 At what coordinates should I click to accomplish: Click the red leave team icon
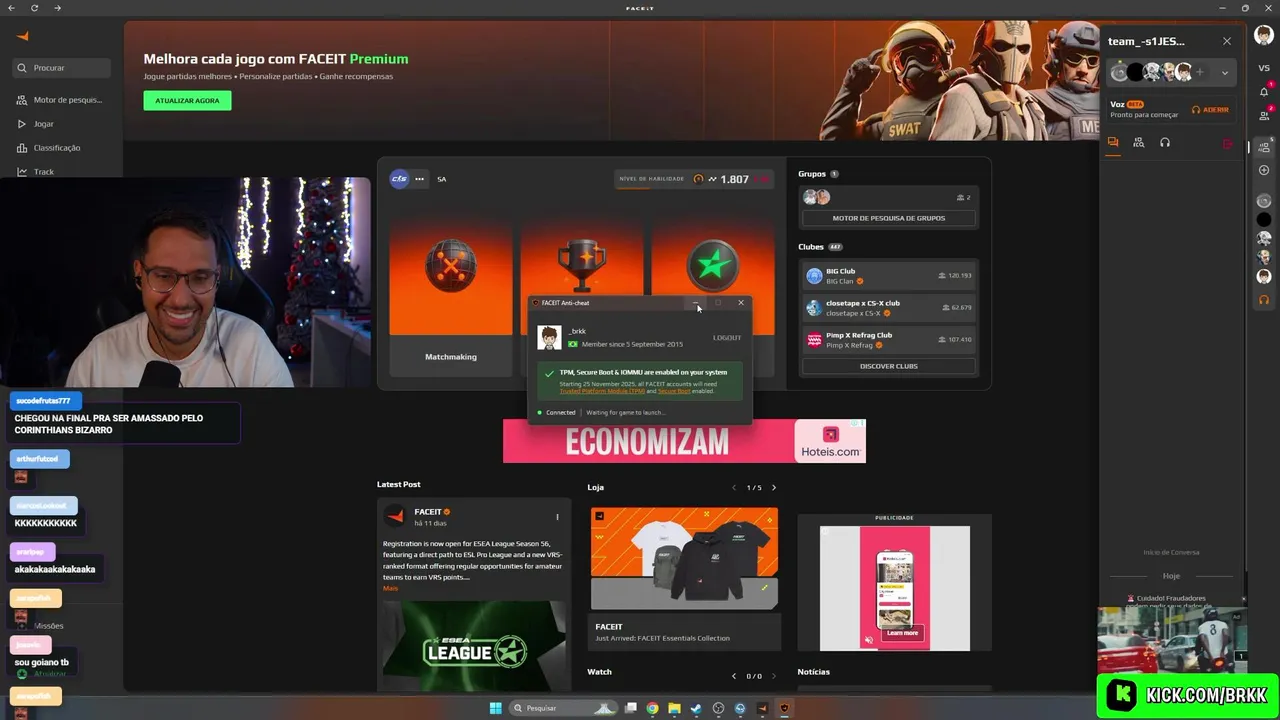pyautogui.click(x=1228, y=144)
